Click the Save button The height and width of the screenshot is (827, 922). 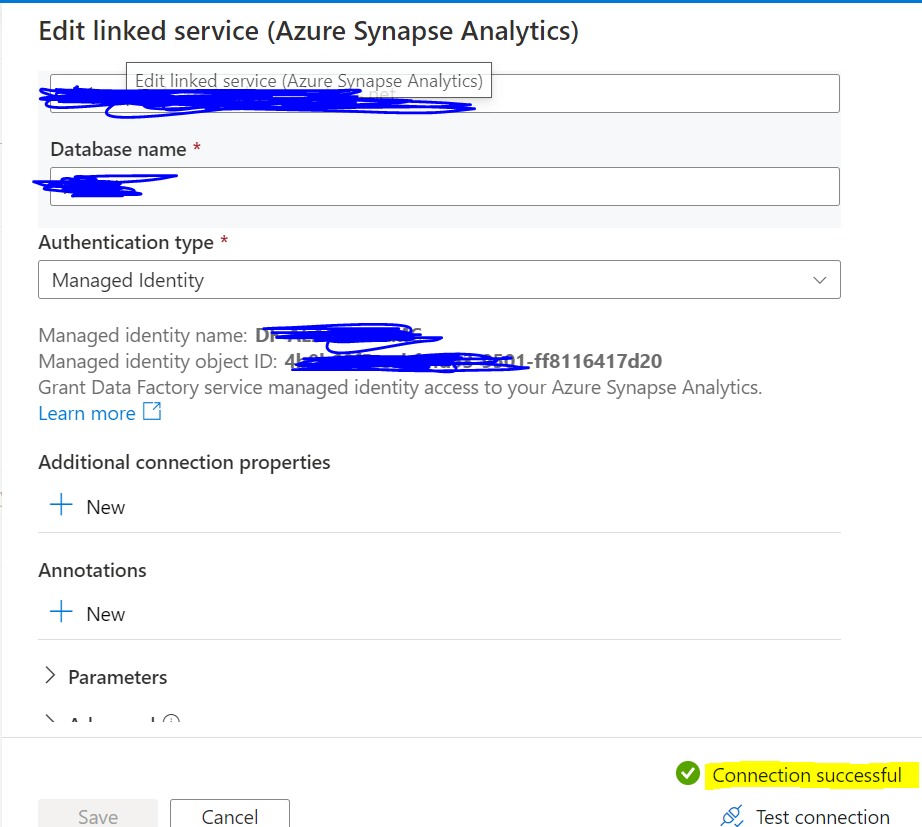(97, 814)
